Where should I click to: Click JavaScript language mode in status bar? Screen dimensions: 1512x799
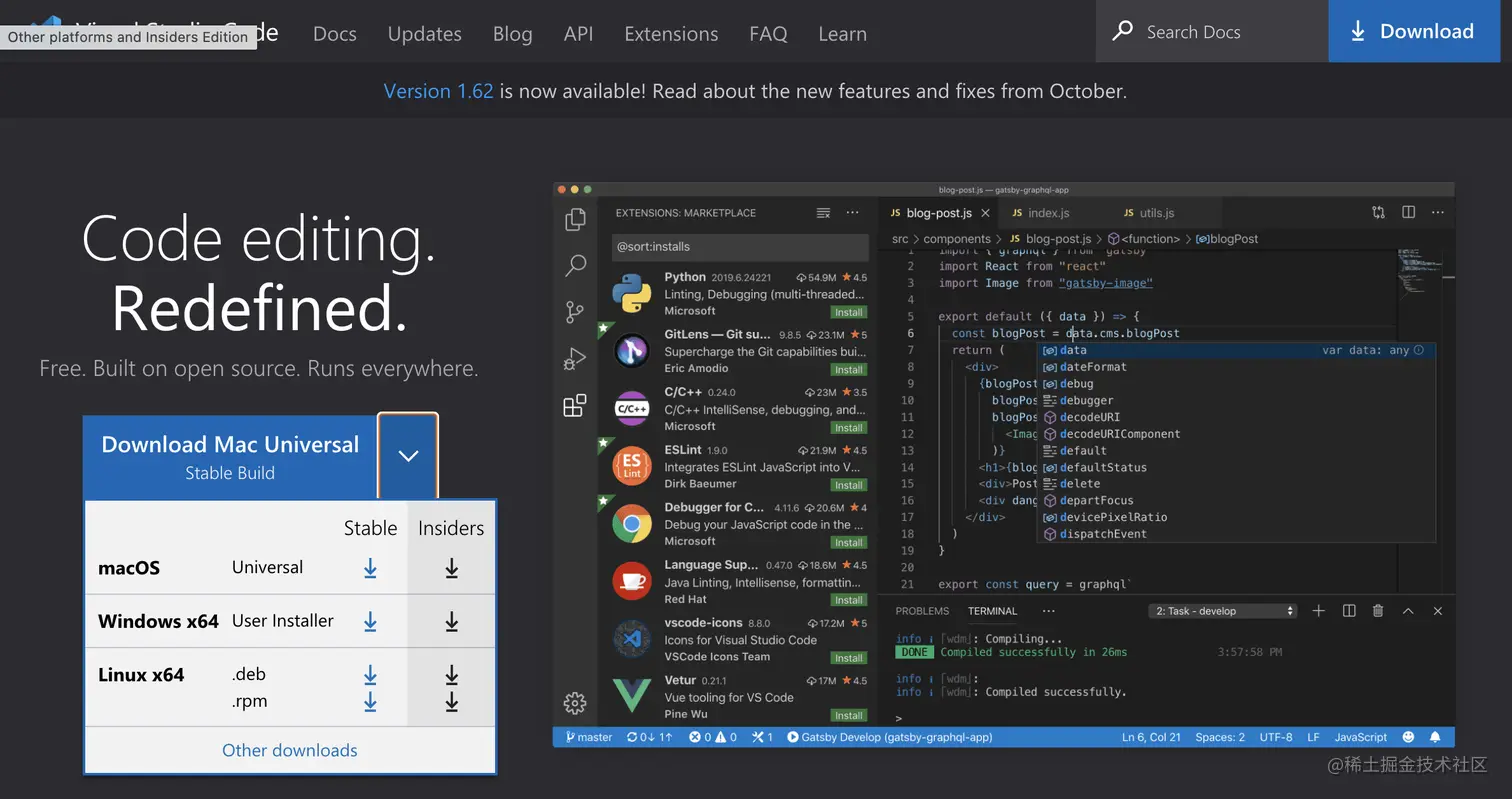click(1360, 737)
